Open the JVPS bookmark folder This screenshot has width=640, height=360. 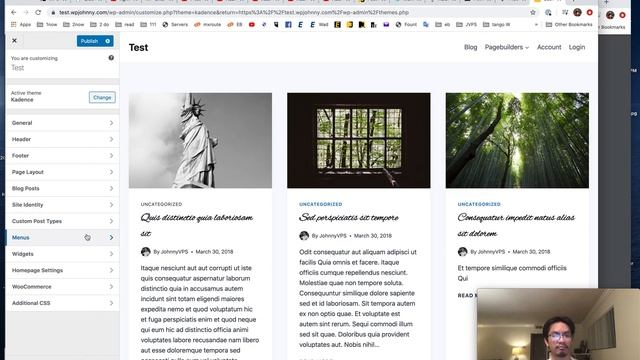[467, 24]
